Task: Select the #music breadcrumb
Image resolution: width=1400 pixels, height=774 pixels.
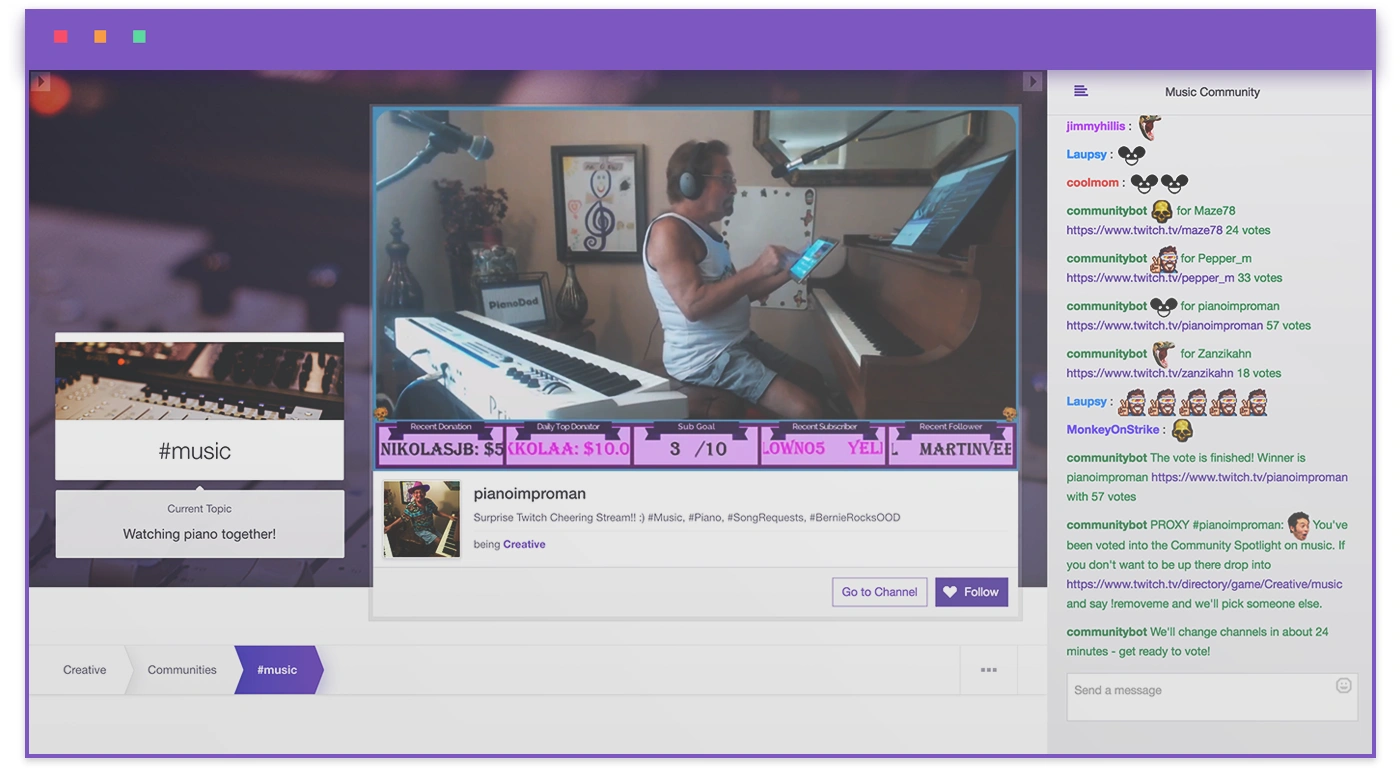Action: [x=277, y=670]
